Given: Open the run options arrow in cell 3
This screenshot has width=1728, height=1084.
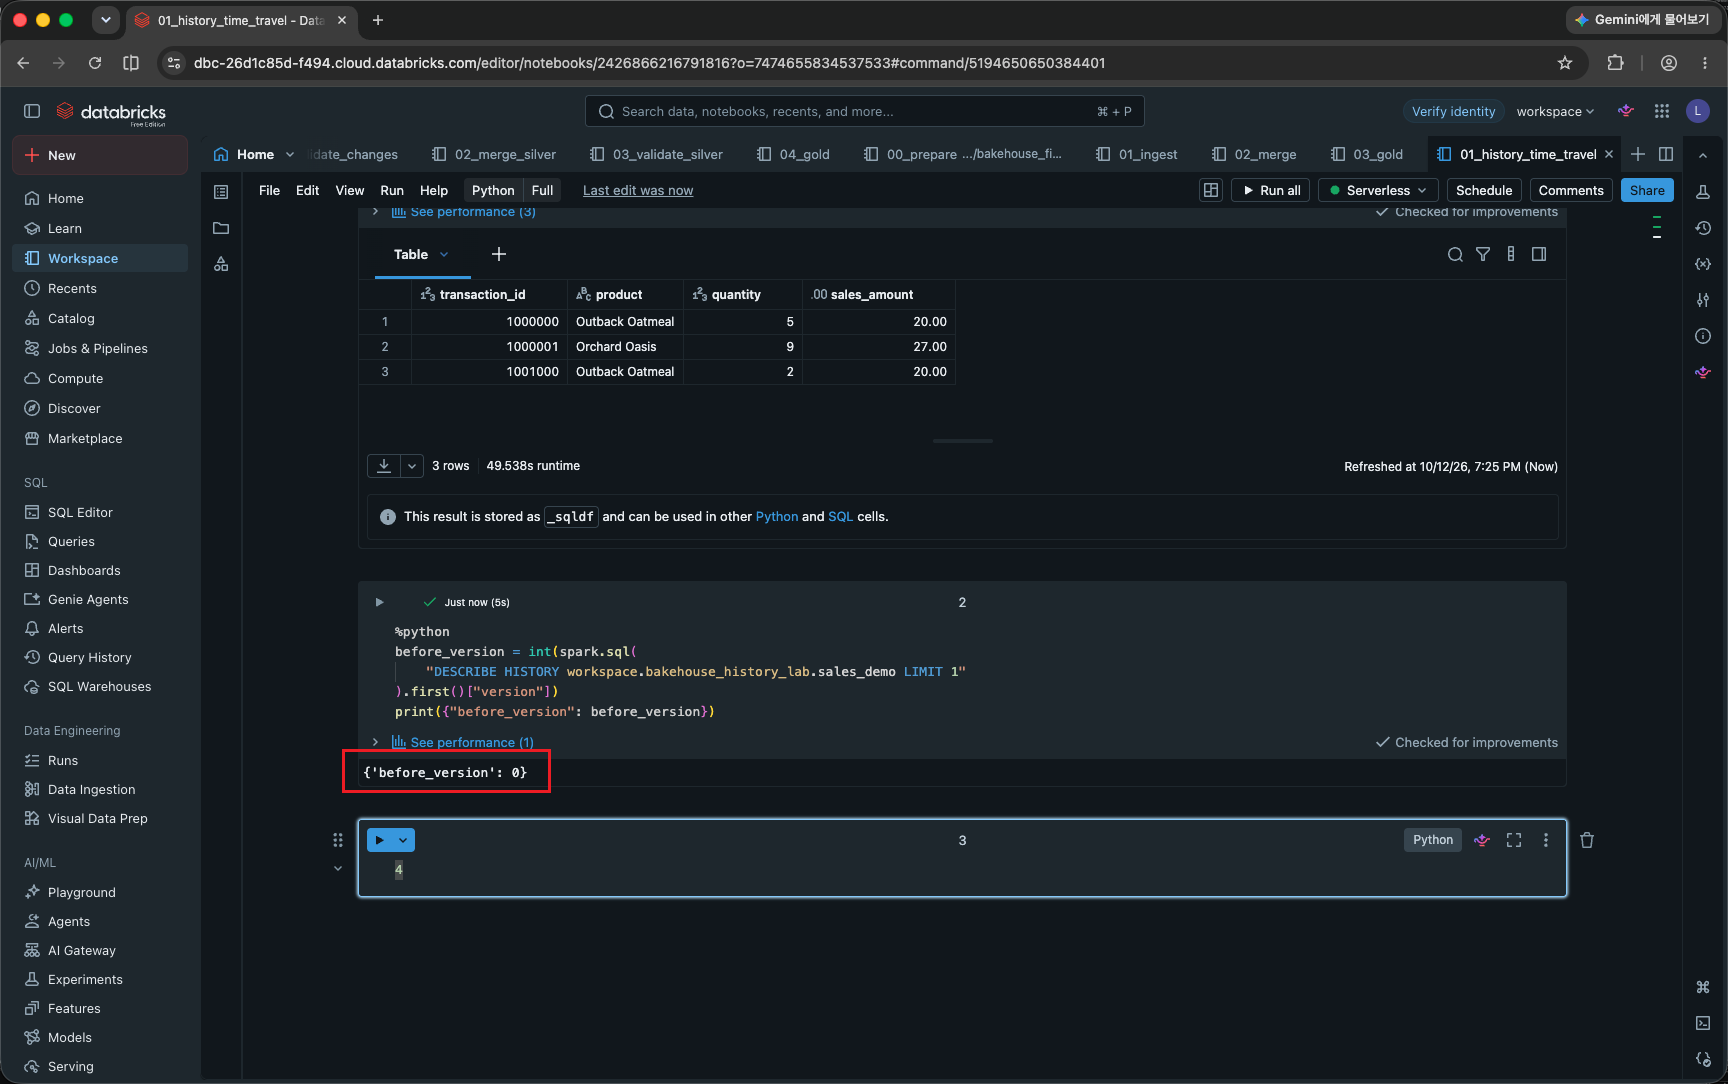Looking at the screenshot, I should 403,840.
